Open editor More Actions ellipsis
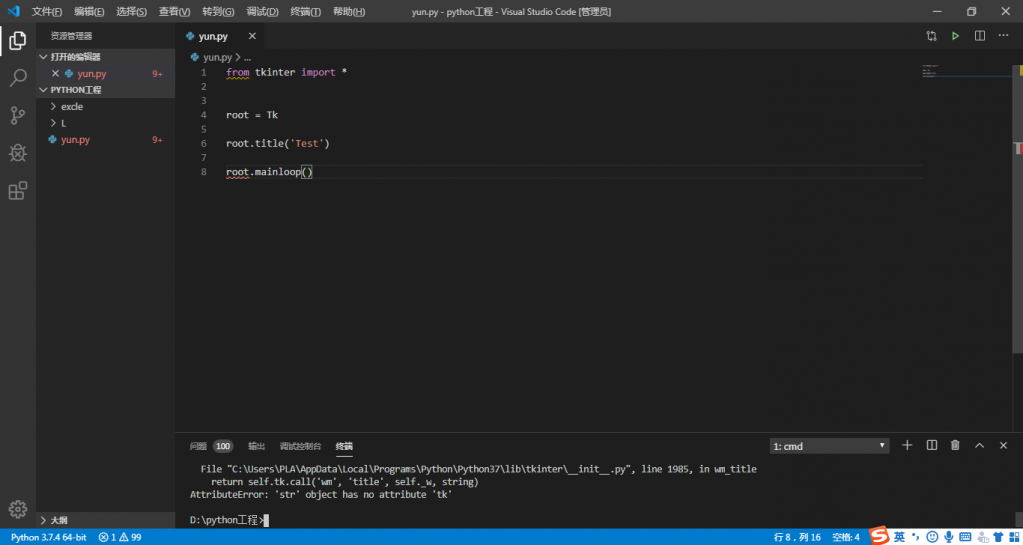 (1003, 36)
